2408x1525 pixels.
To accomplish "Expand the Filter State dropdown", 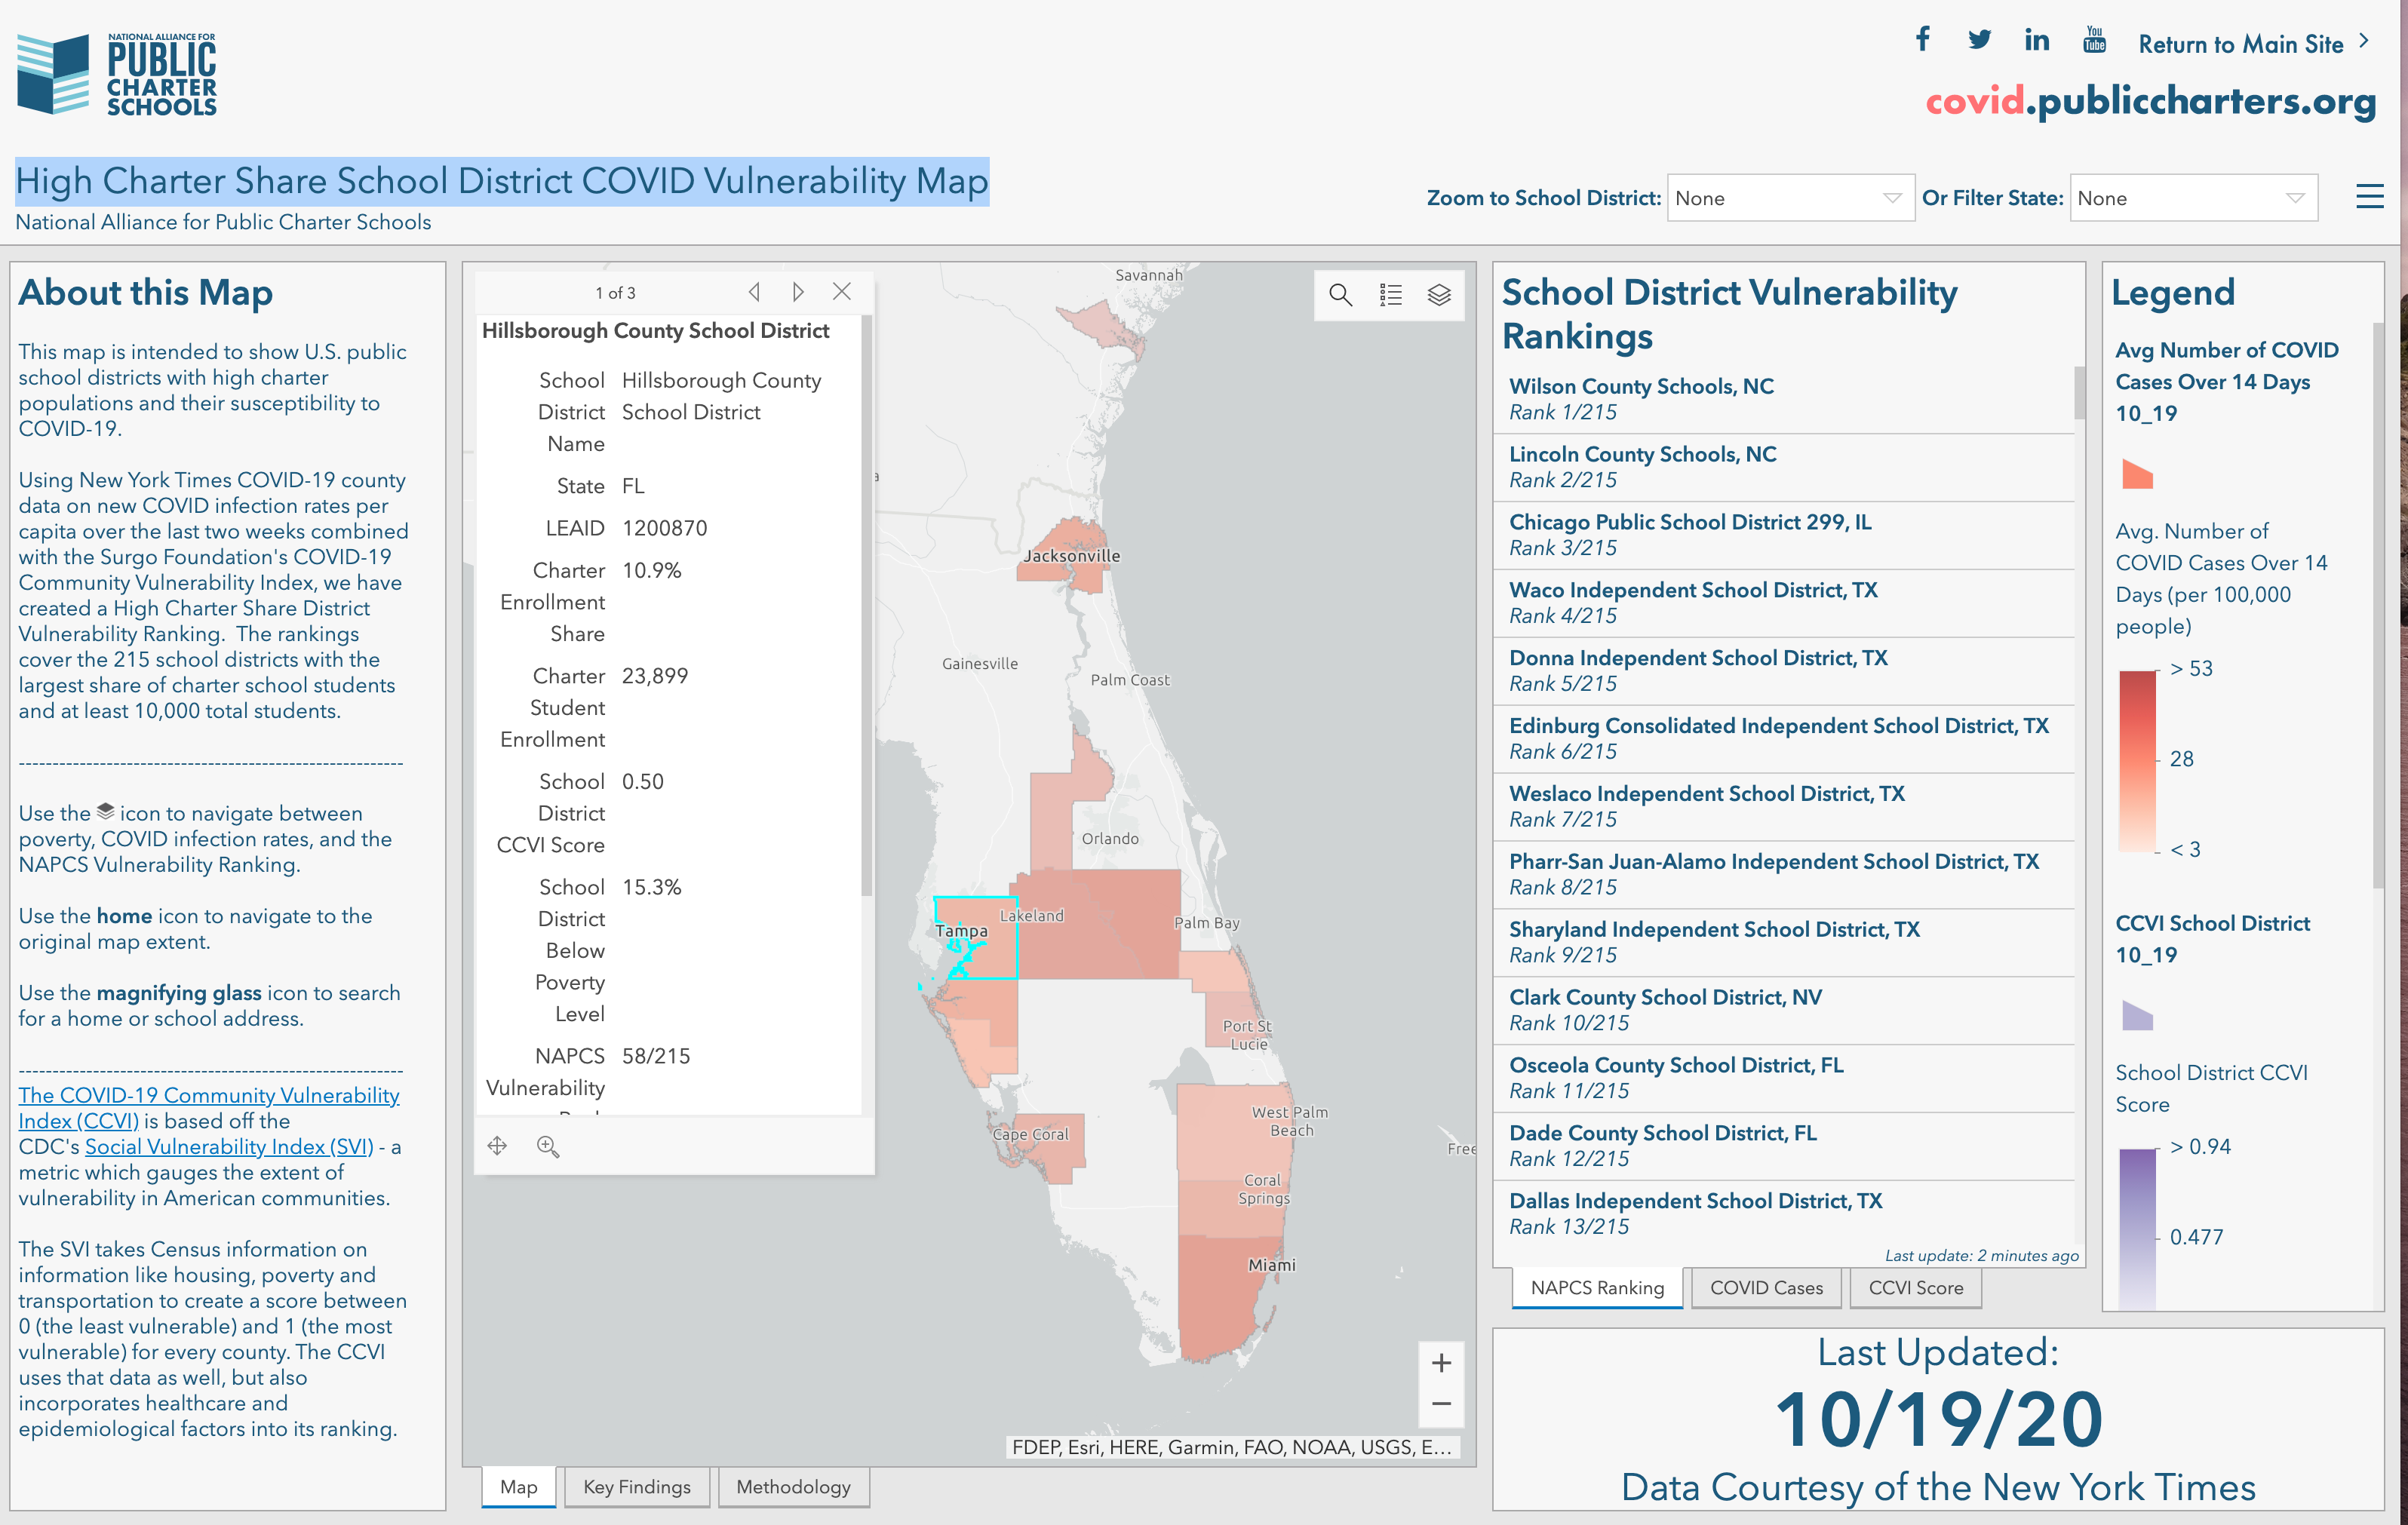I will pos(2192,198).
